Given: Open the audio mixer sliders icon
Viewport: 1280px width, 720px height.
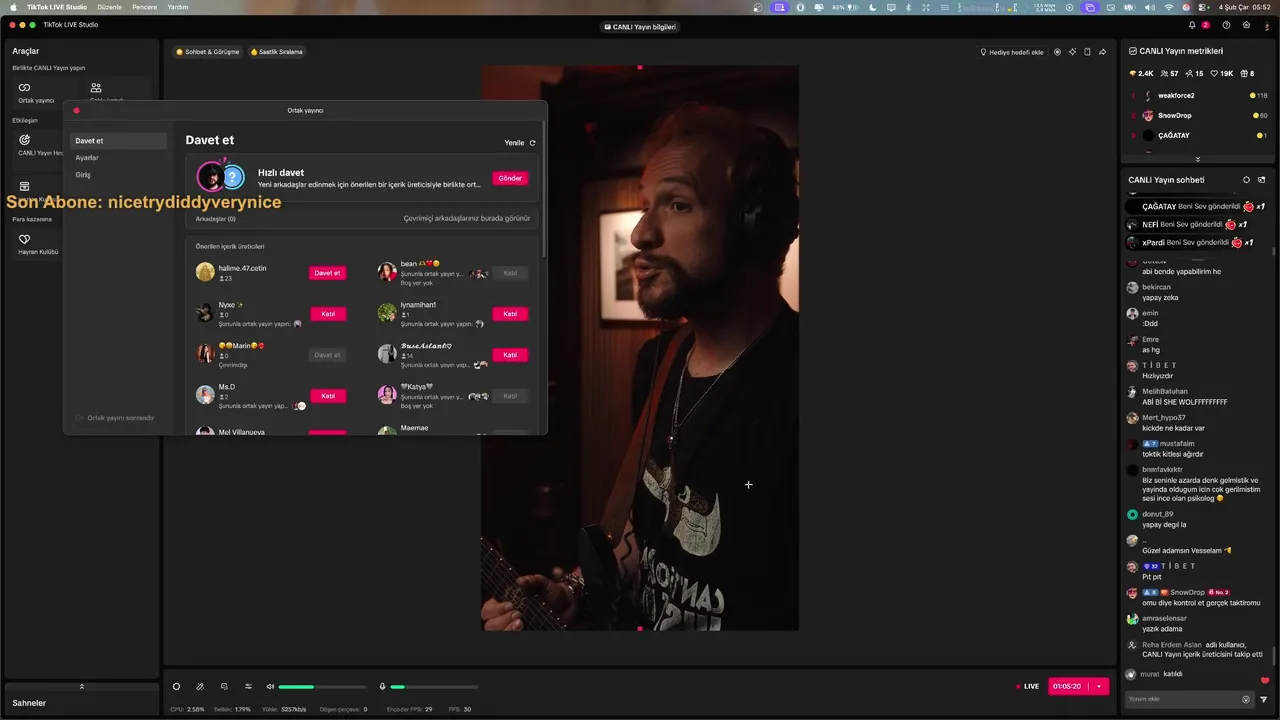Looking at the screenshot, I should coord(248,686).
